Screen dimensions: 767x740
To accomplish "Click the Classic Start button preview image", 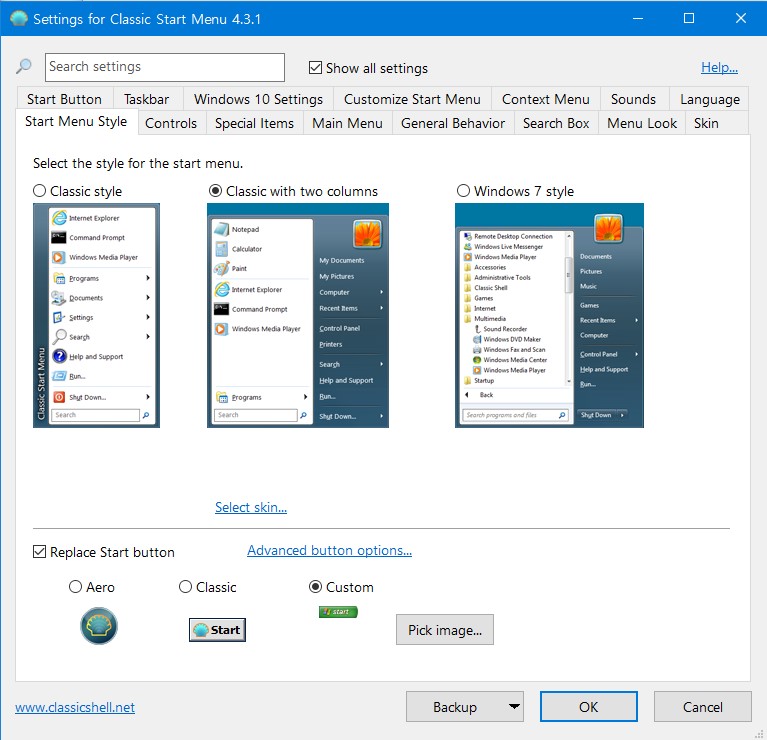I will pos(217,630).
